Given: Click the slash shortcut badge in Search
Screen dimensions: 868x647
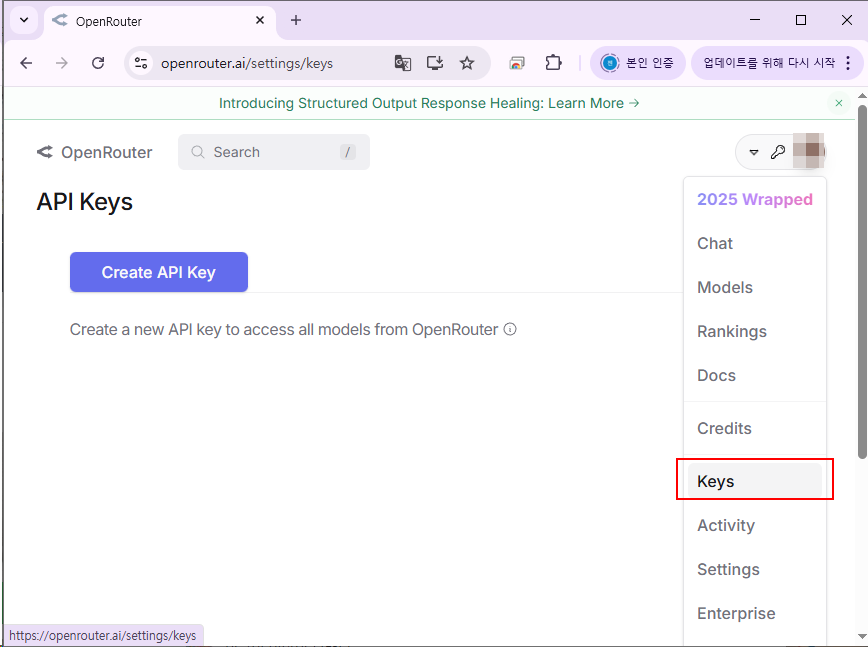Looking at the screenshot, I should [x=348, y=152].
